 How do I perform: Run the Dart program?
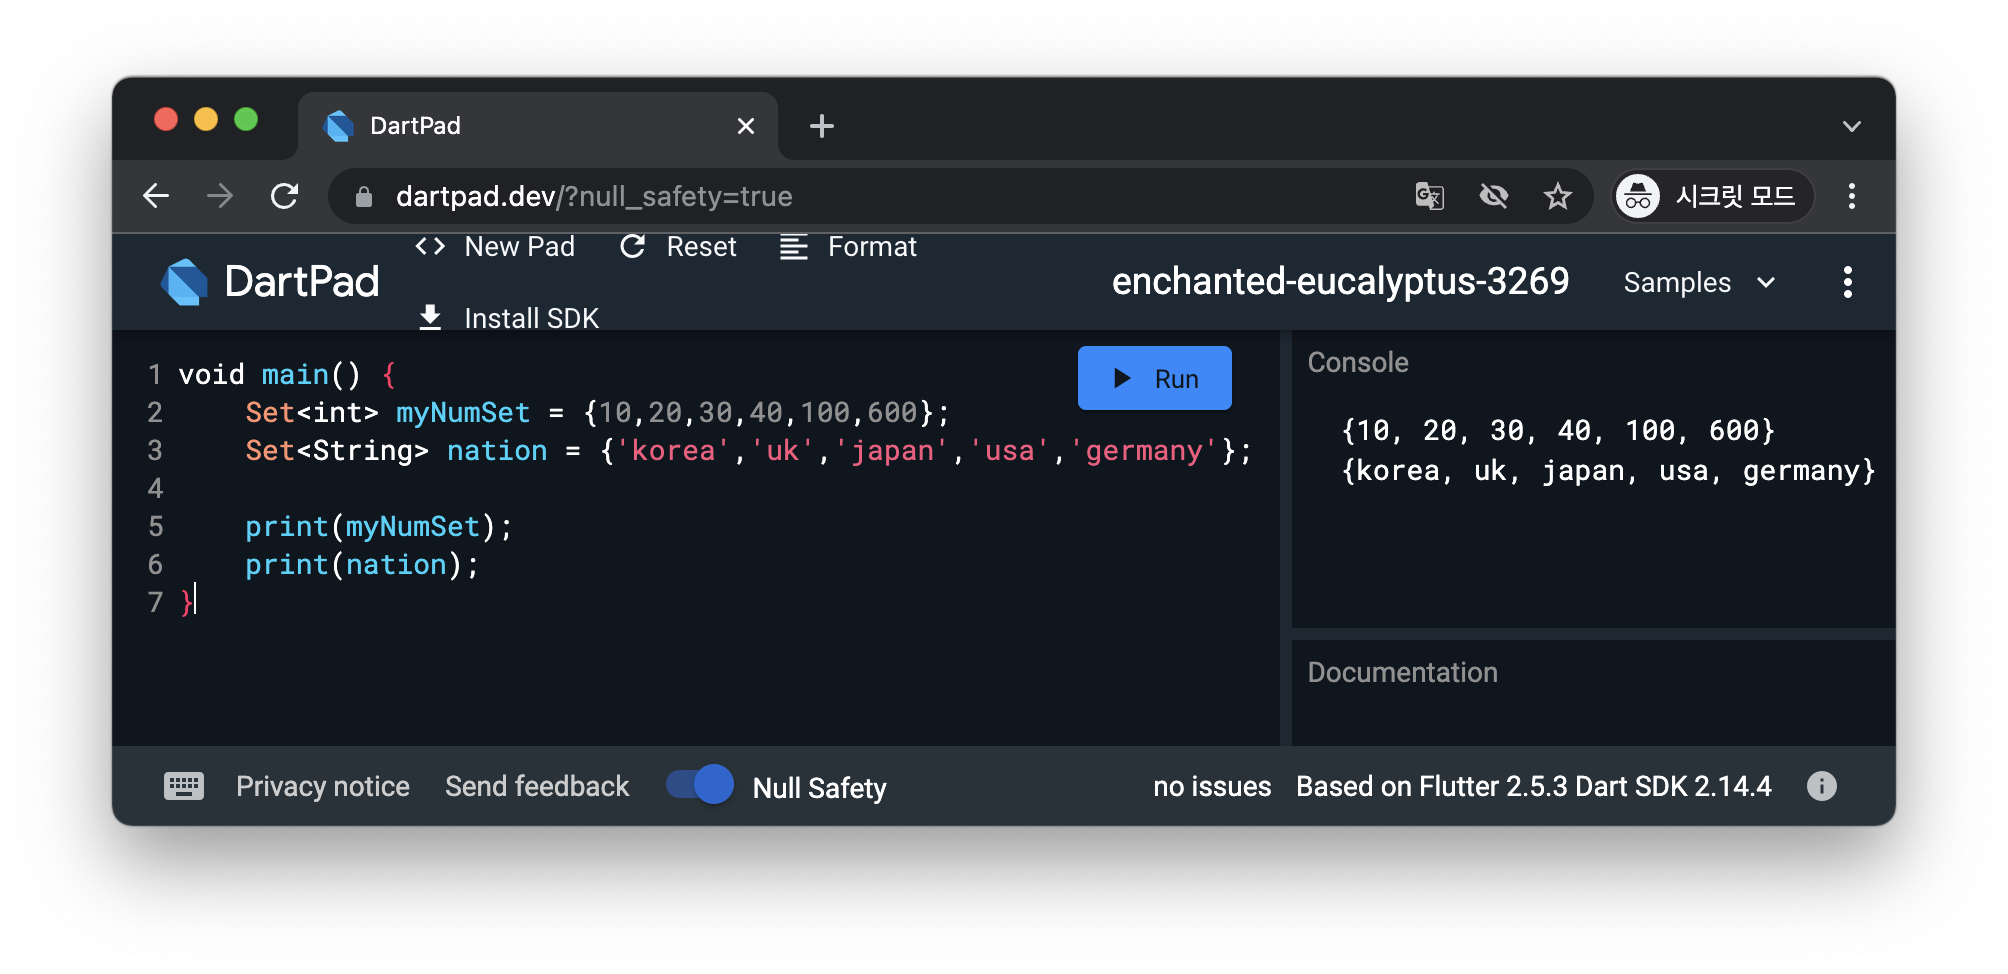(x=1155, y=378)
